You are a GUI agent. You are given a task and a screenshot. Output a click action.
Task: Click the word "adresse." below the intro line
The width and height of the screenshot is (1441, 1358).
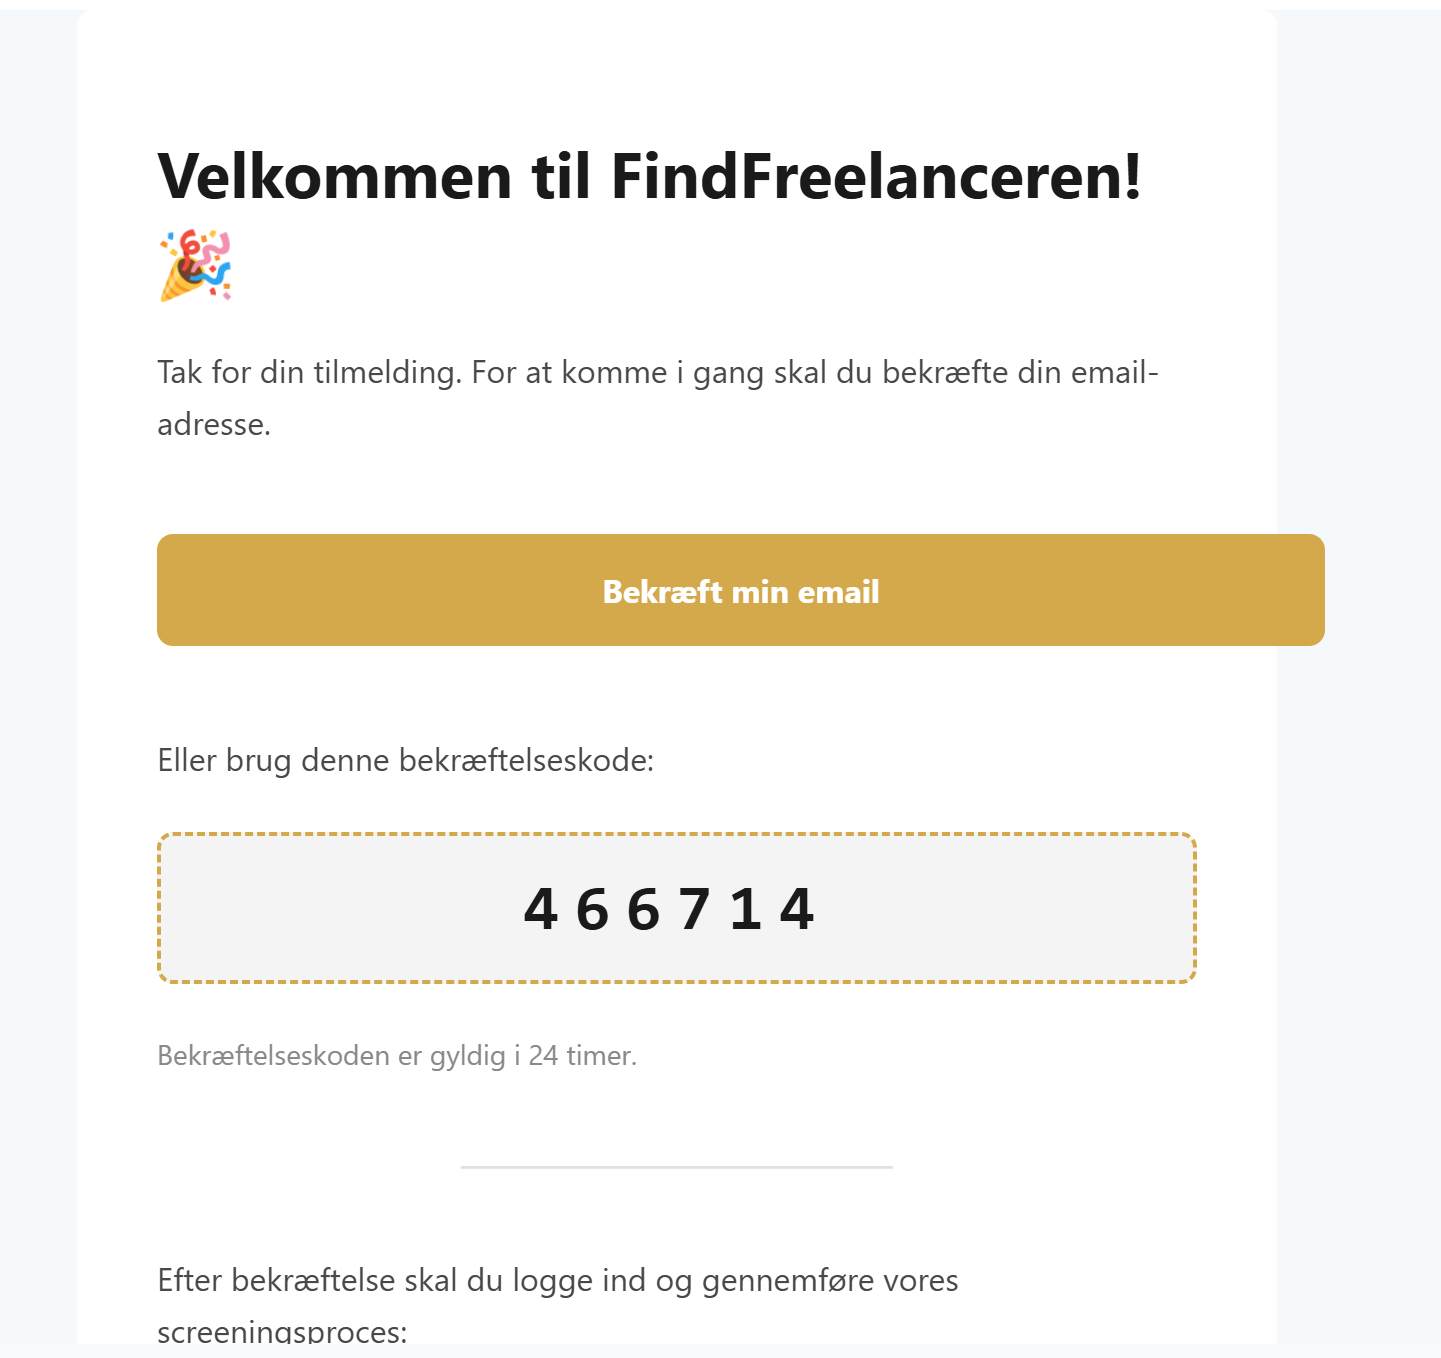(x=214, y=425)
